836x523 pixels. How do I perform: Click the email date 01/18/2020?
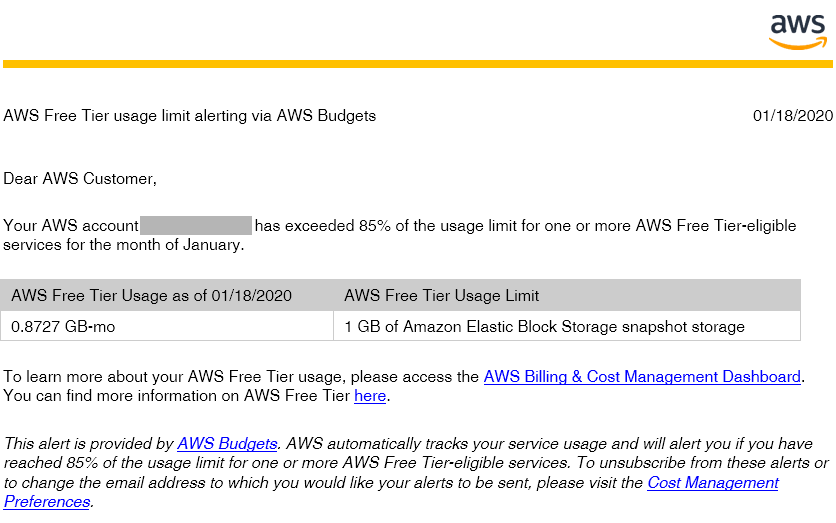pos(793,116)
